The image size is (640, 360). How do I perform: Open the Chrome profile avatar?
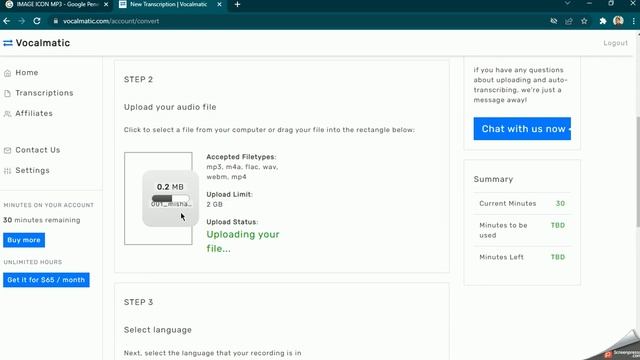point(618,21)
